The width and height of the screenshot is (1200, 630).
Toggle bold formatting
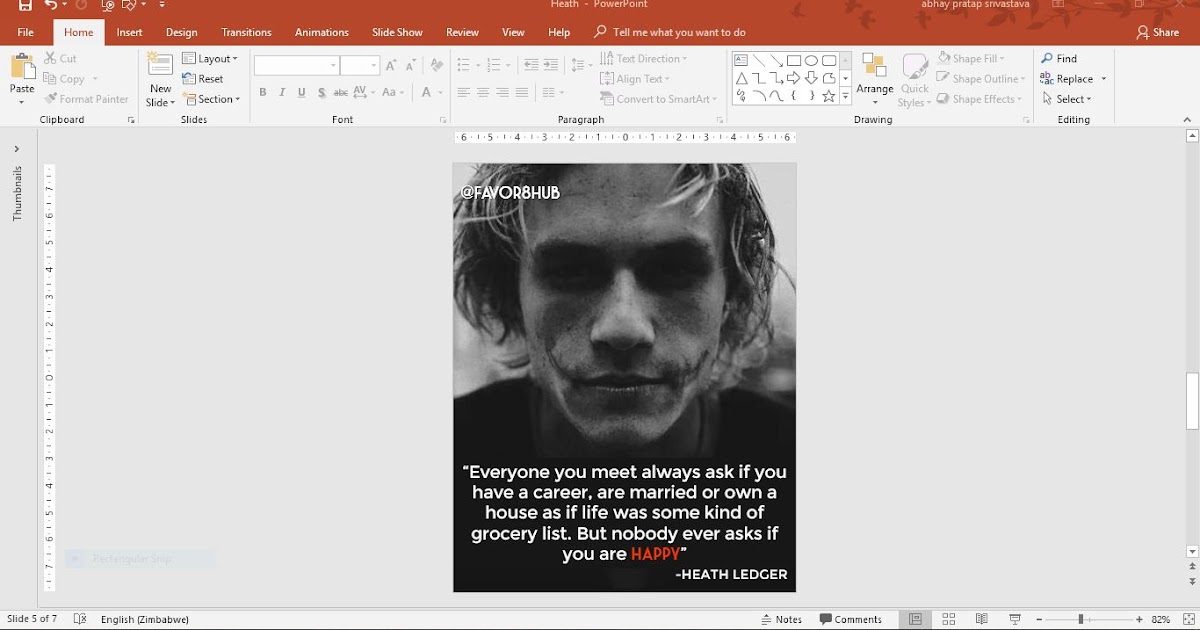(262, 92)
